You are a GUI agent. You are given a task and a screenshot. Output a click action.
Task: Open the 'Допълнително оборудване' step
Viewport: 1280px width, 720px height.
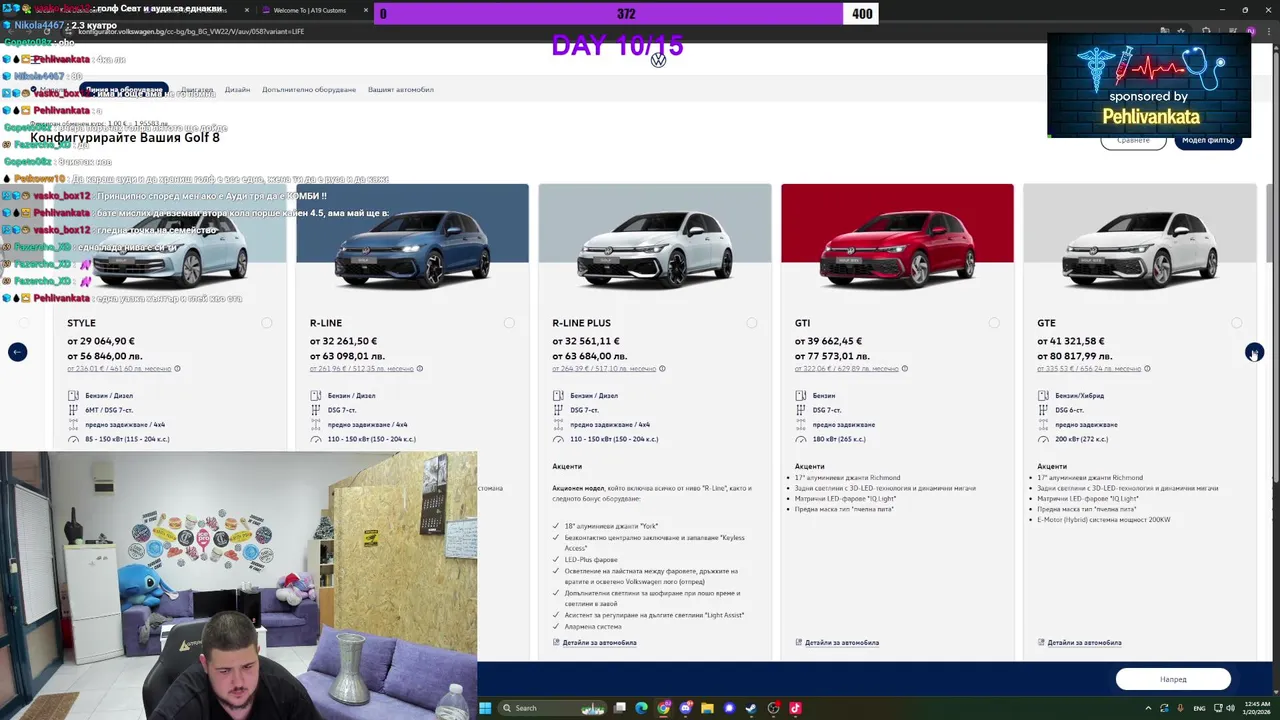coord(309,90)
